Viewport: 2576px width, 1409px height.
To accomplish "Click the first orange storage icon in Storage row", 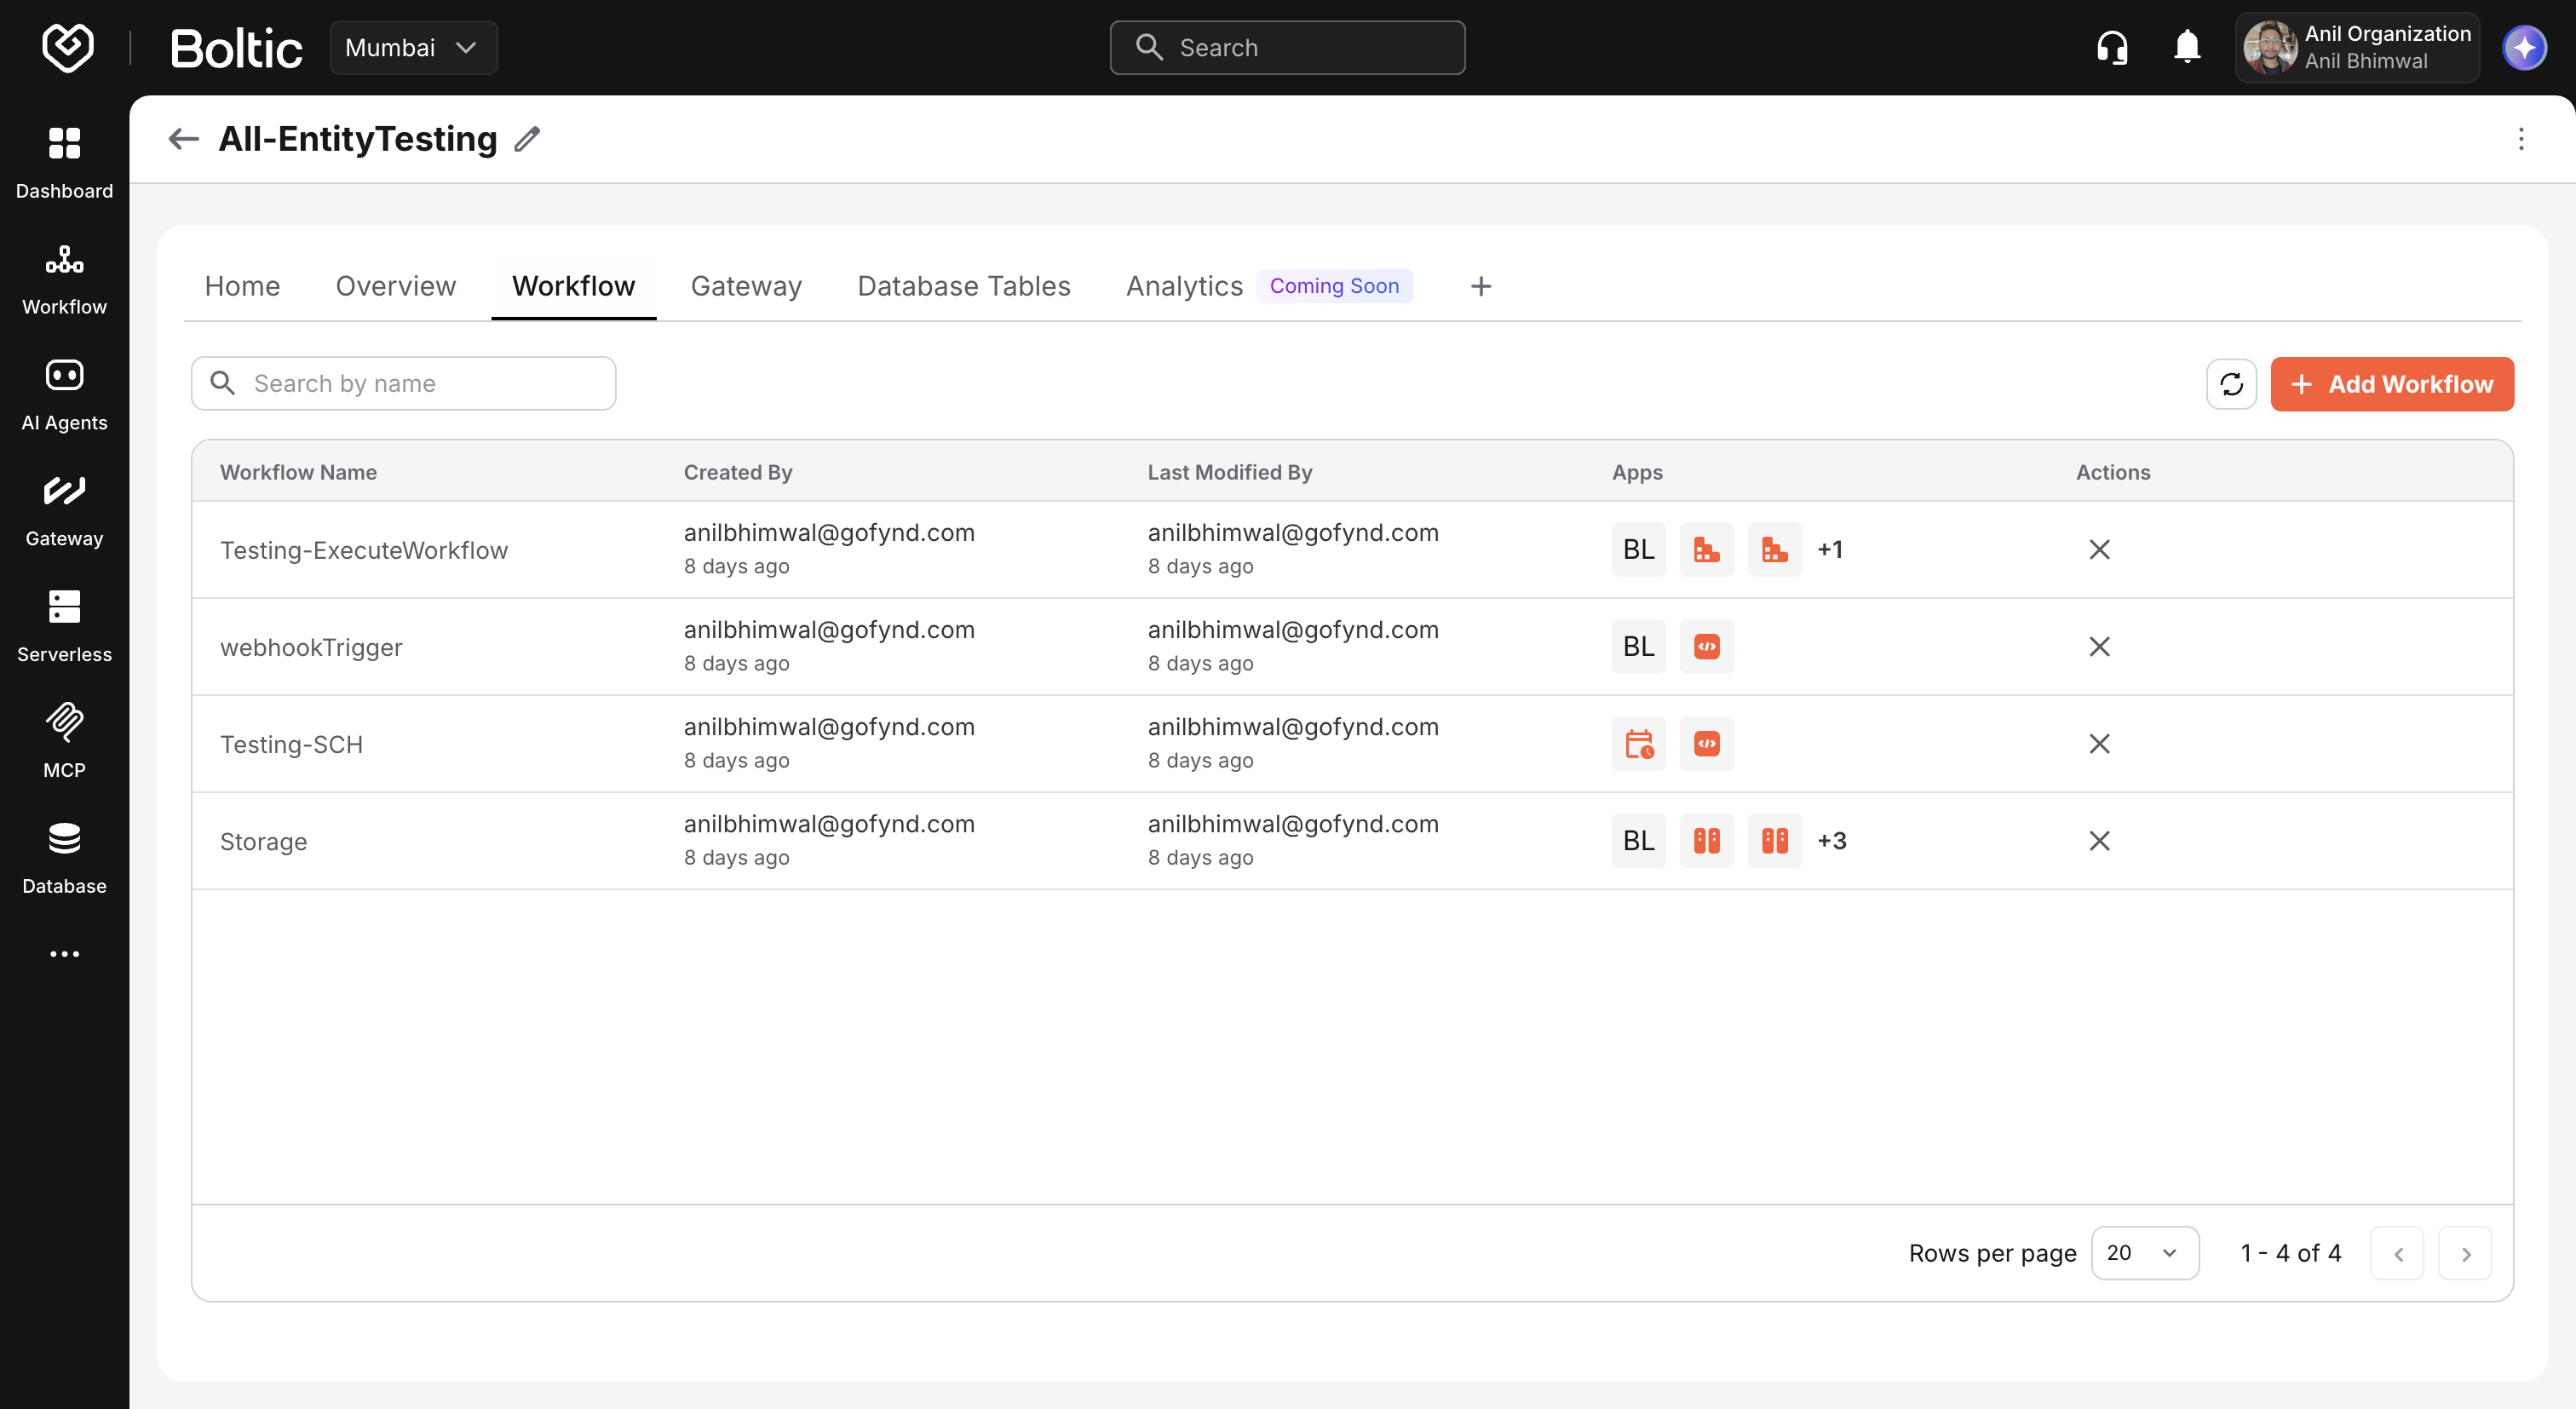I will [x=1706, y=840].
